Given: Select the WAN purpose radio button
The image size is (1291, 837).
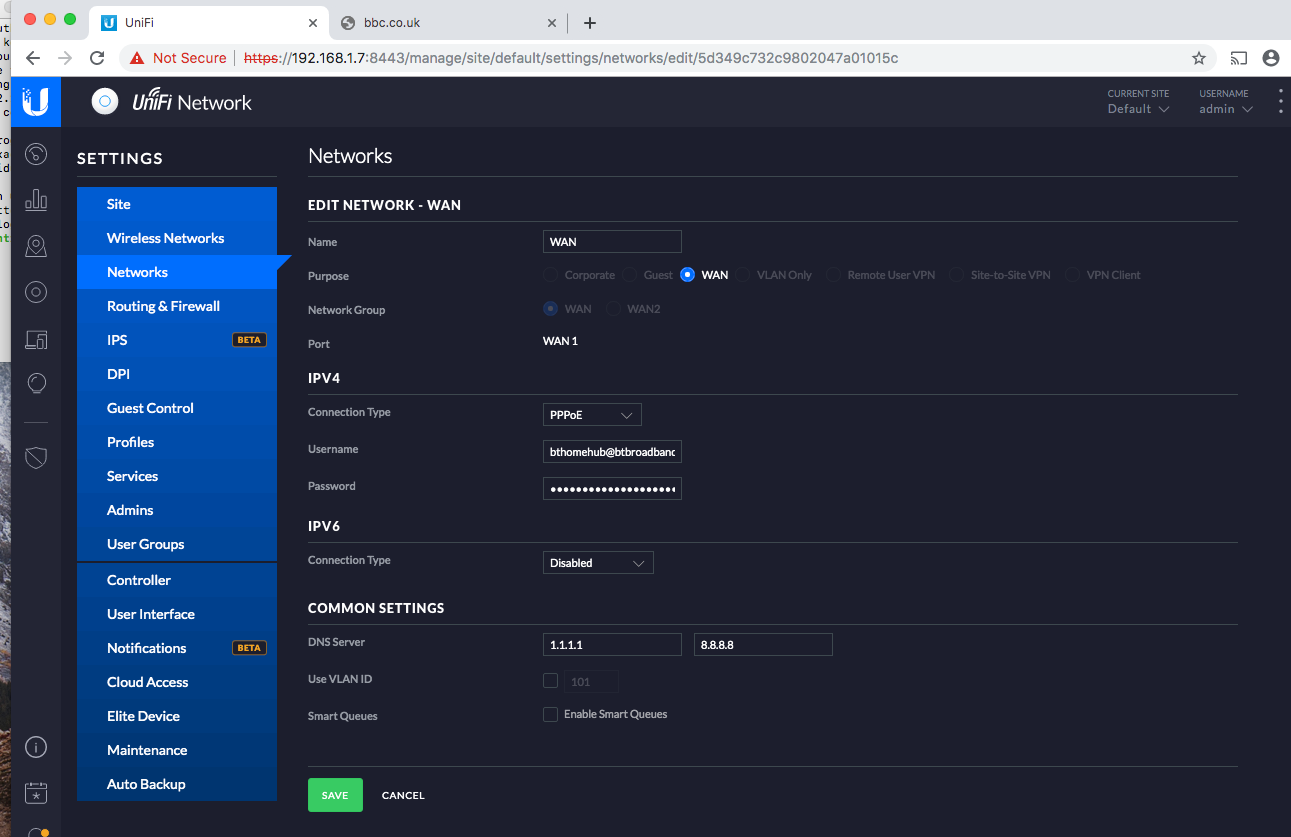Looking at the screenshot, I should click(x=687, y=275).
